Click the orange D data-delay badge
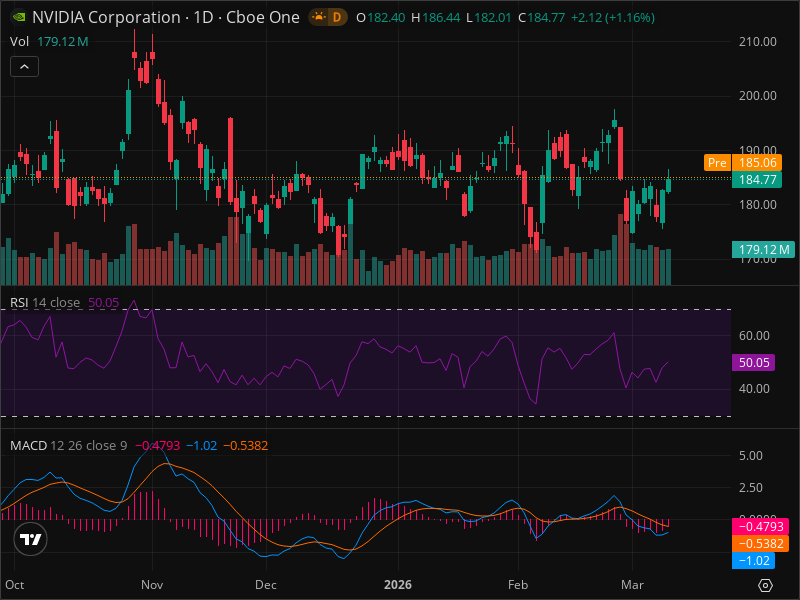Viewport: 800px width, 600px height. click(x=337, y=17)
